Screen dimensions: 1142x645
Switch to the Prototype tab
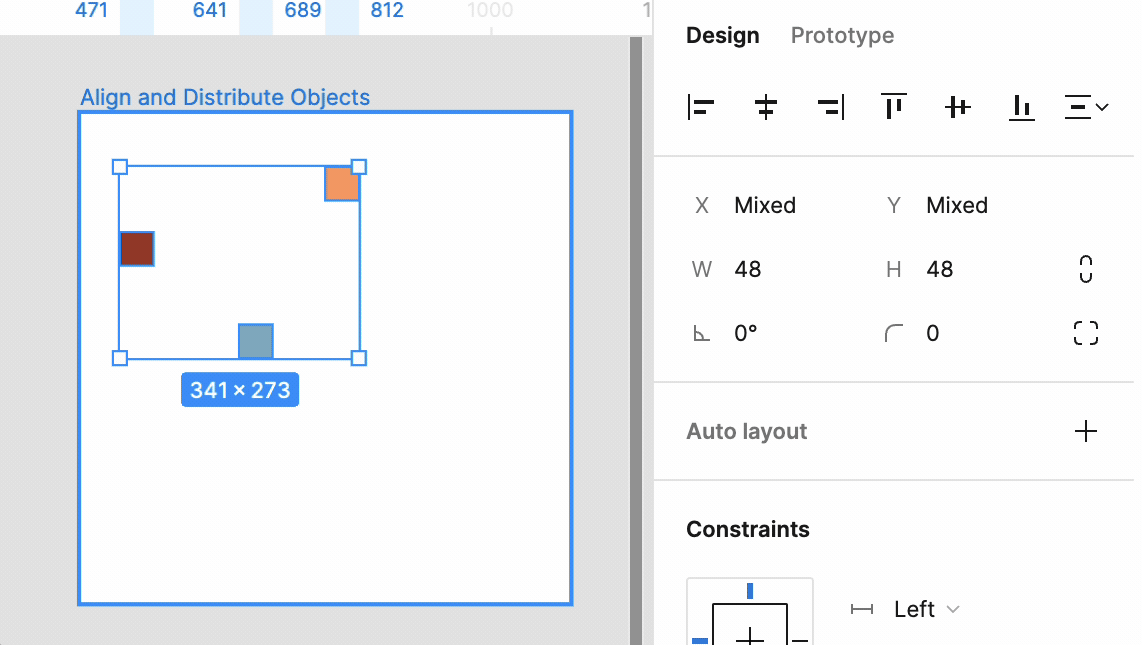click(x=841, y=35)
